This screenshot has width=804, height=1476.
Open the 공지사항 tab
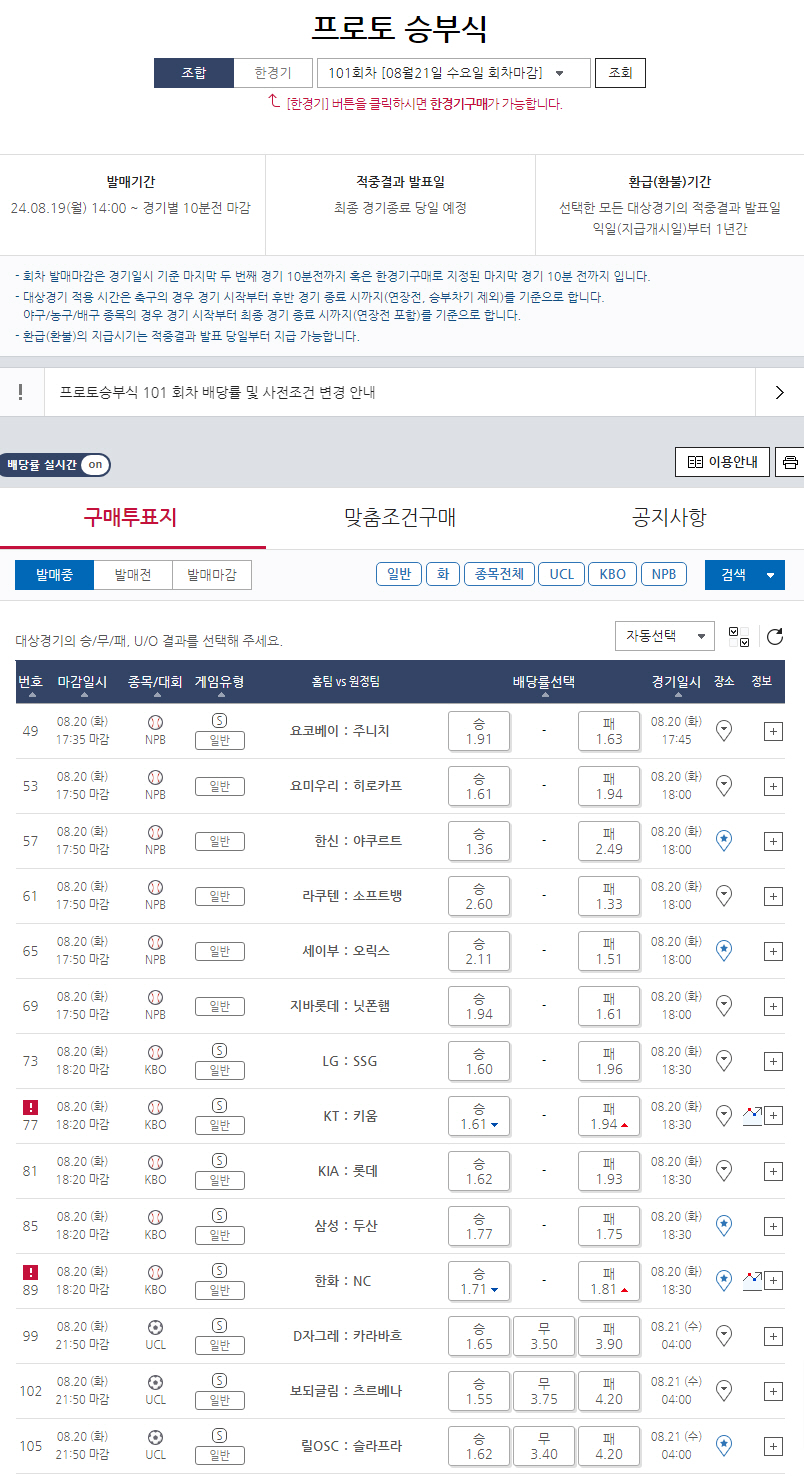click(669, 518)
